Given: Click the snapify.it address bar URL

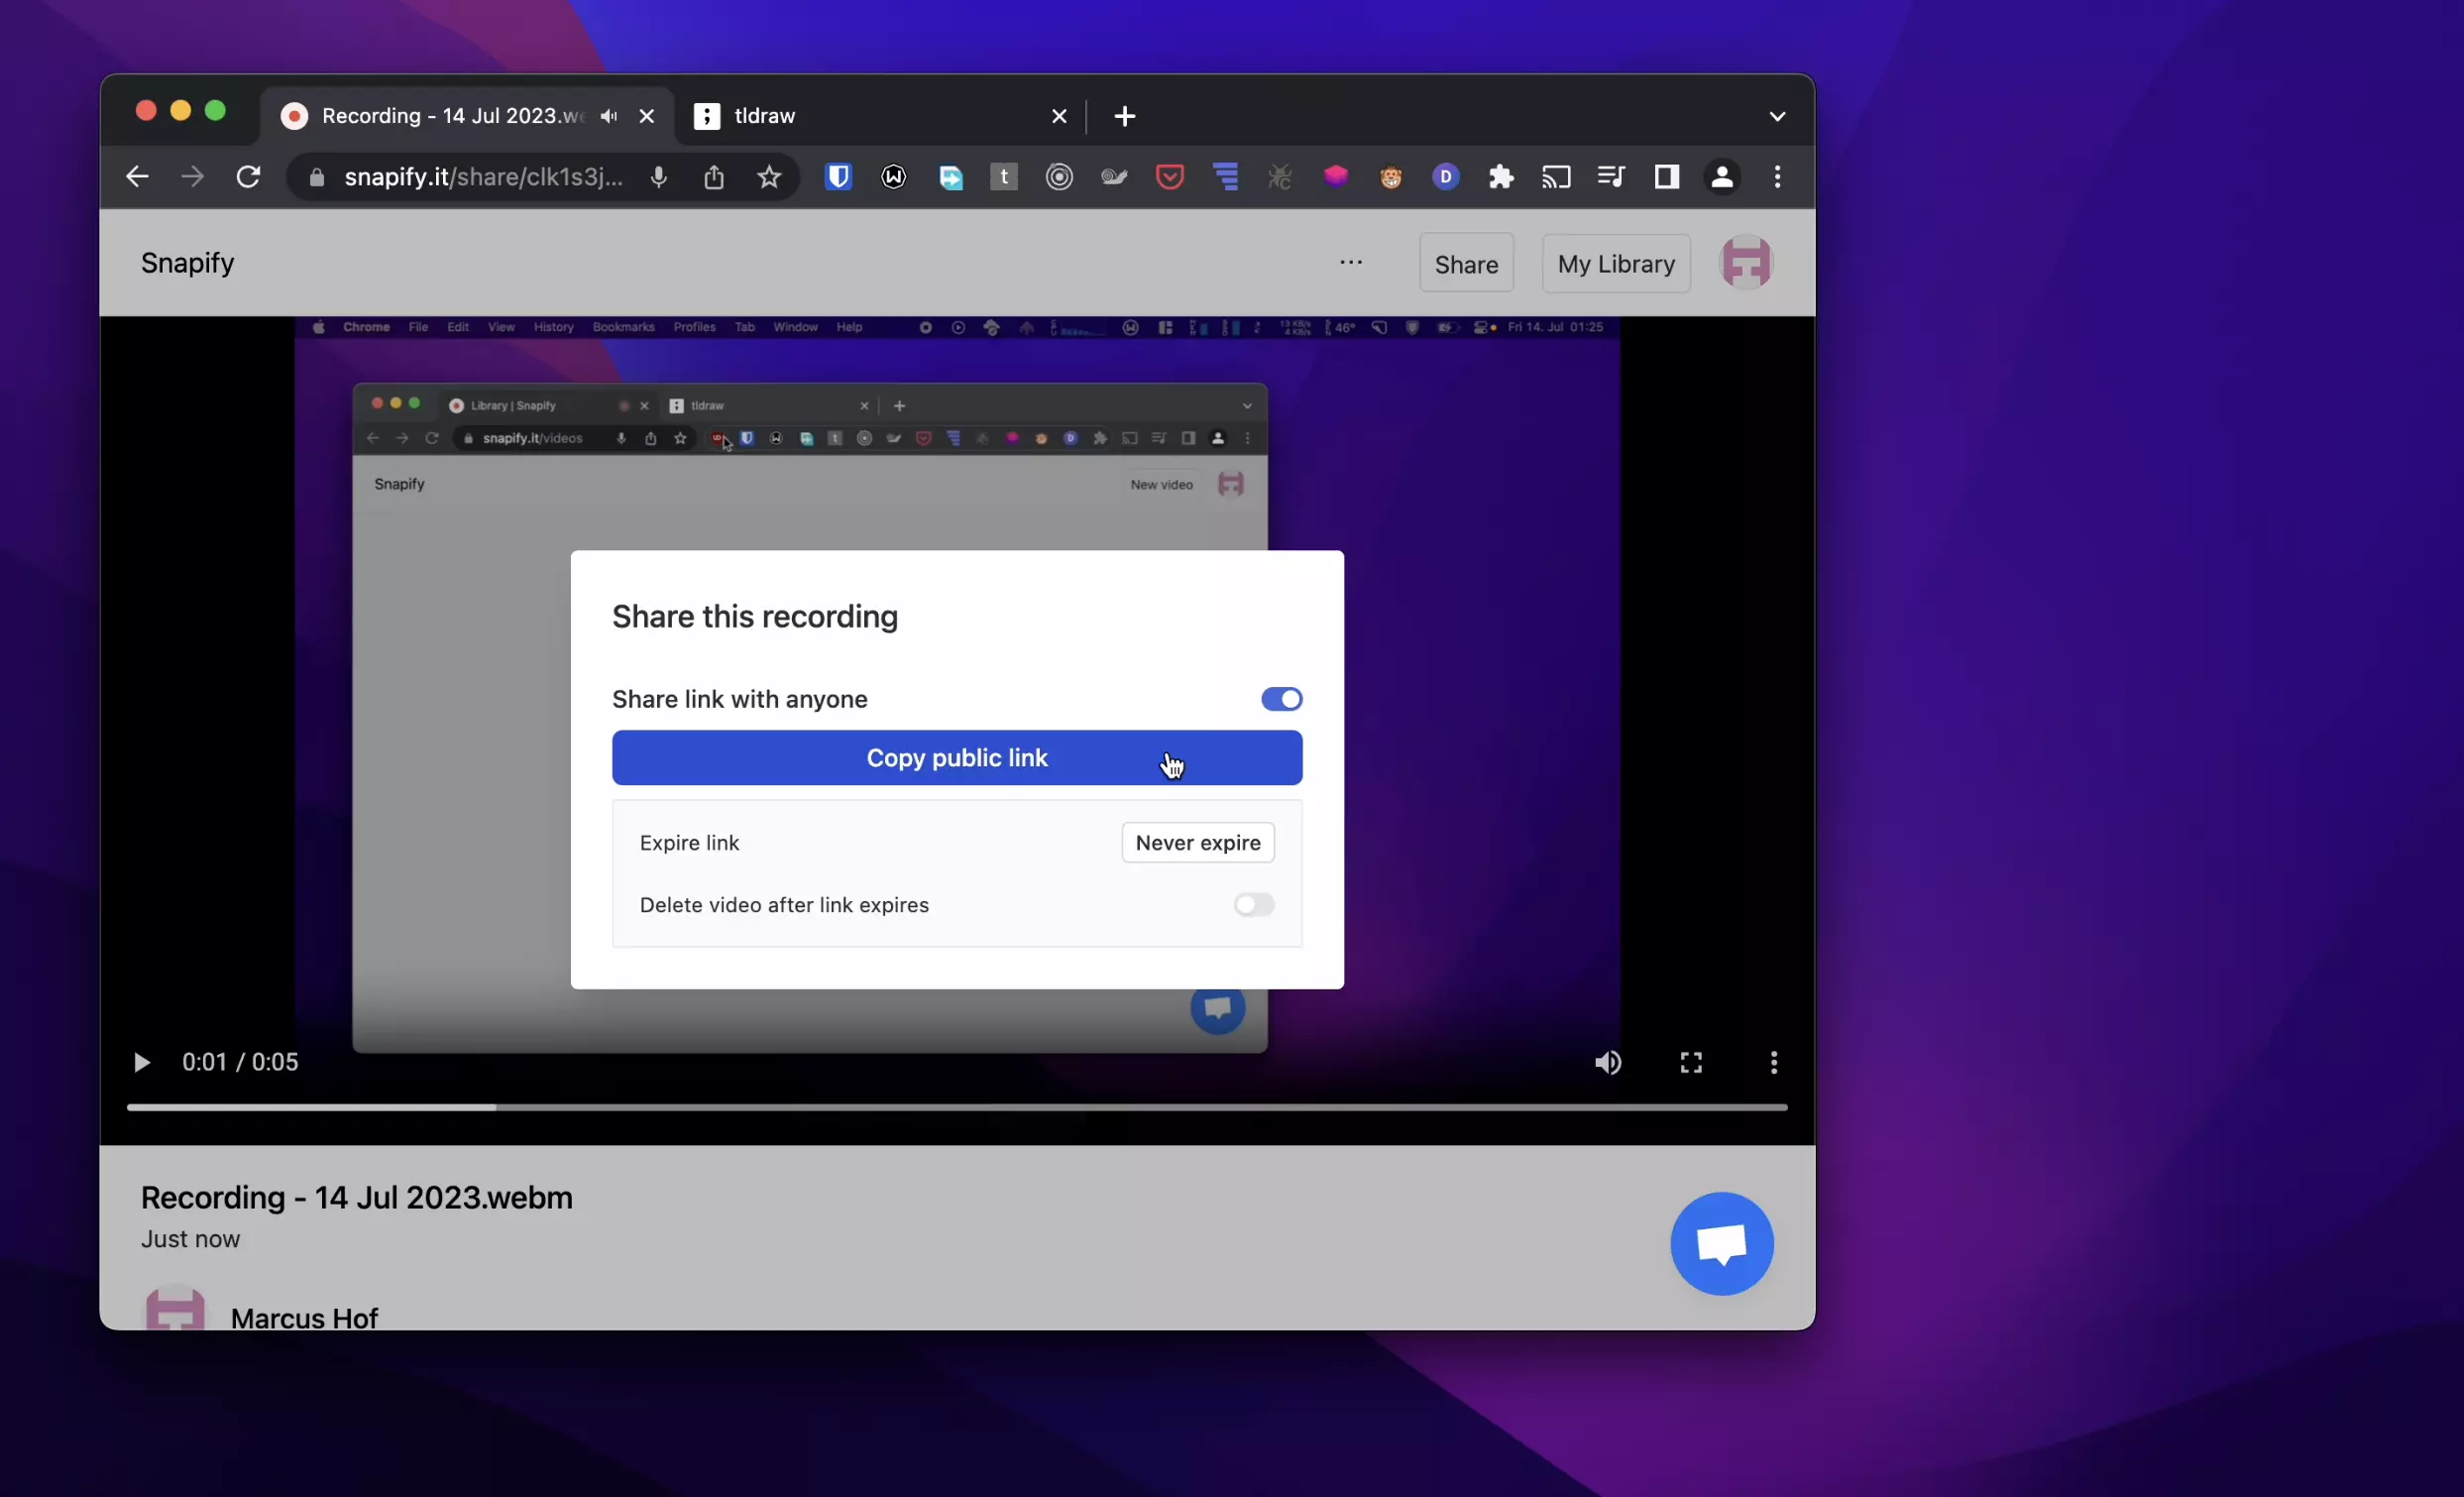Looking at the screenshot, I should point(483,177).
